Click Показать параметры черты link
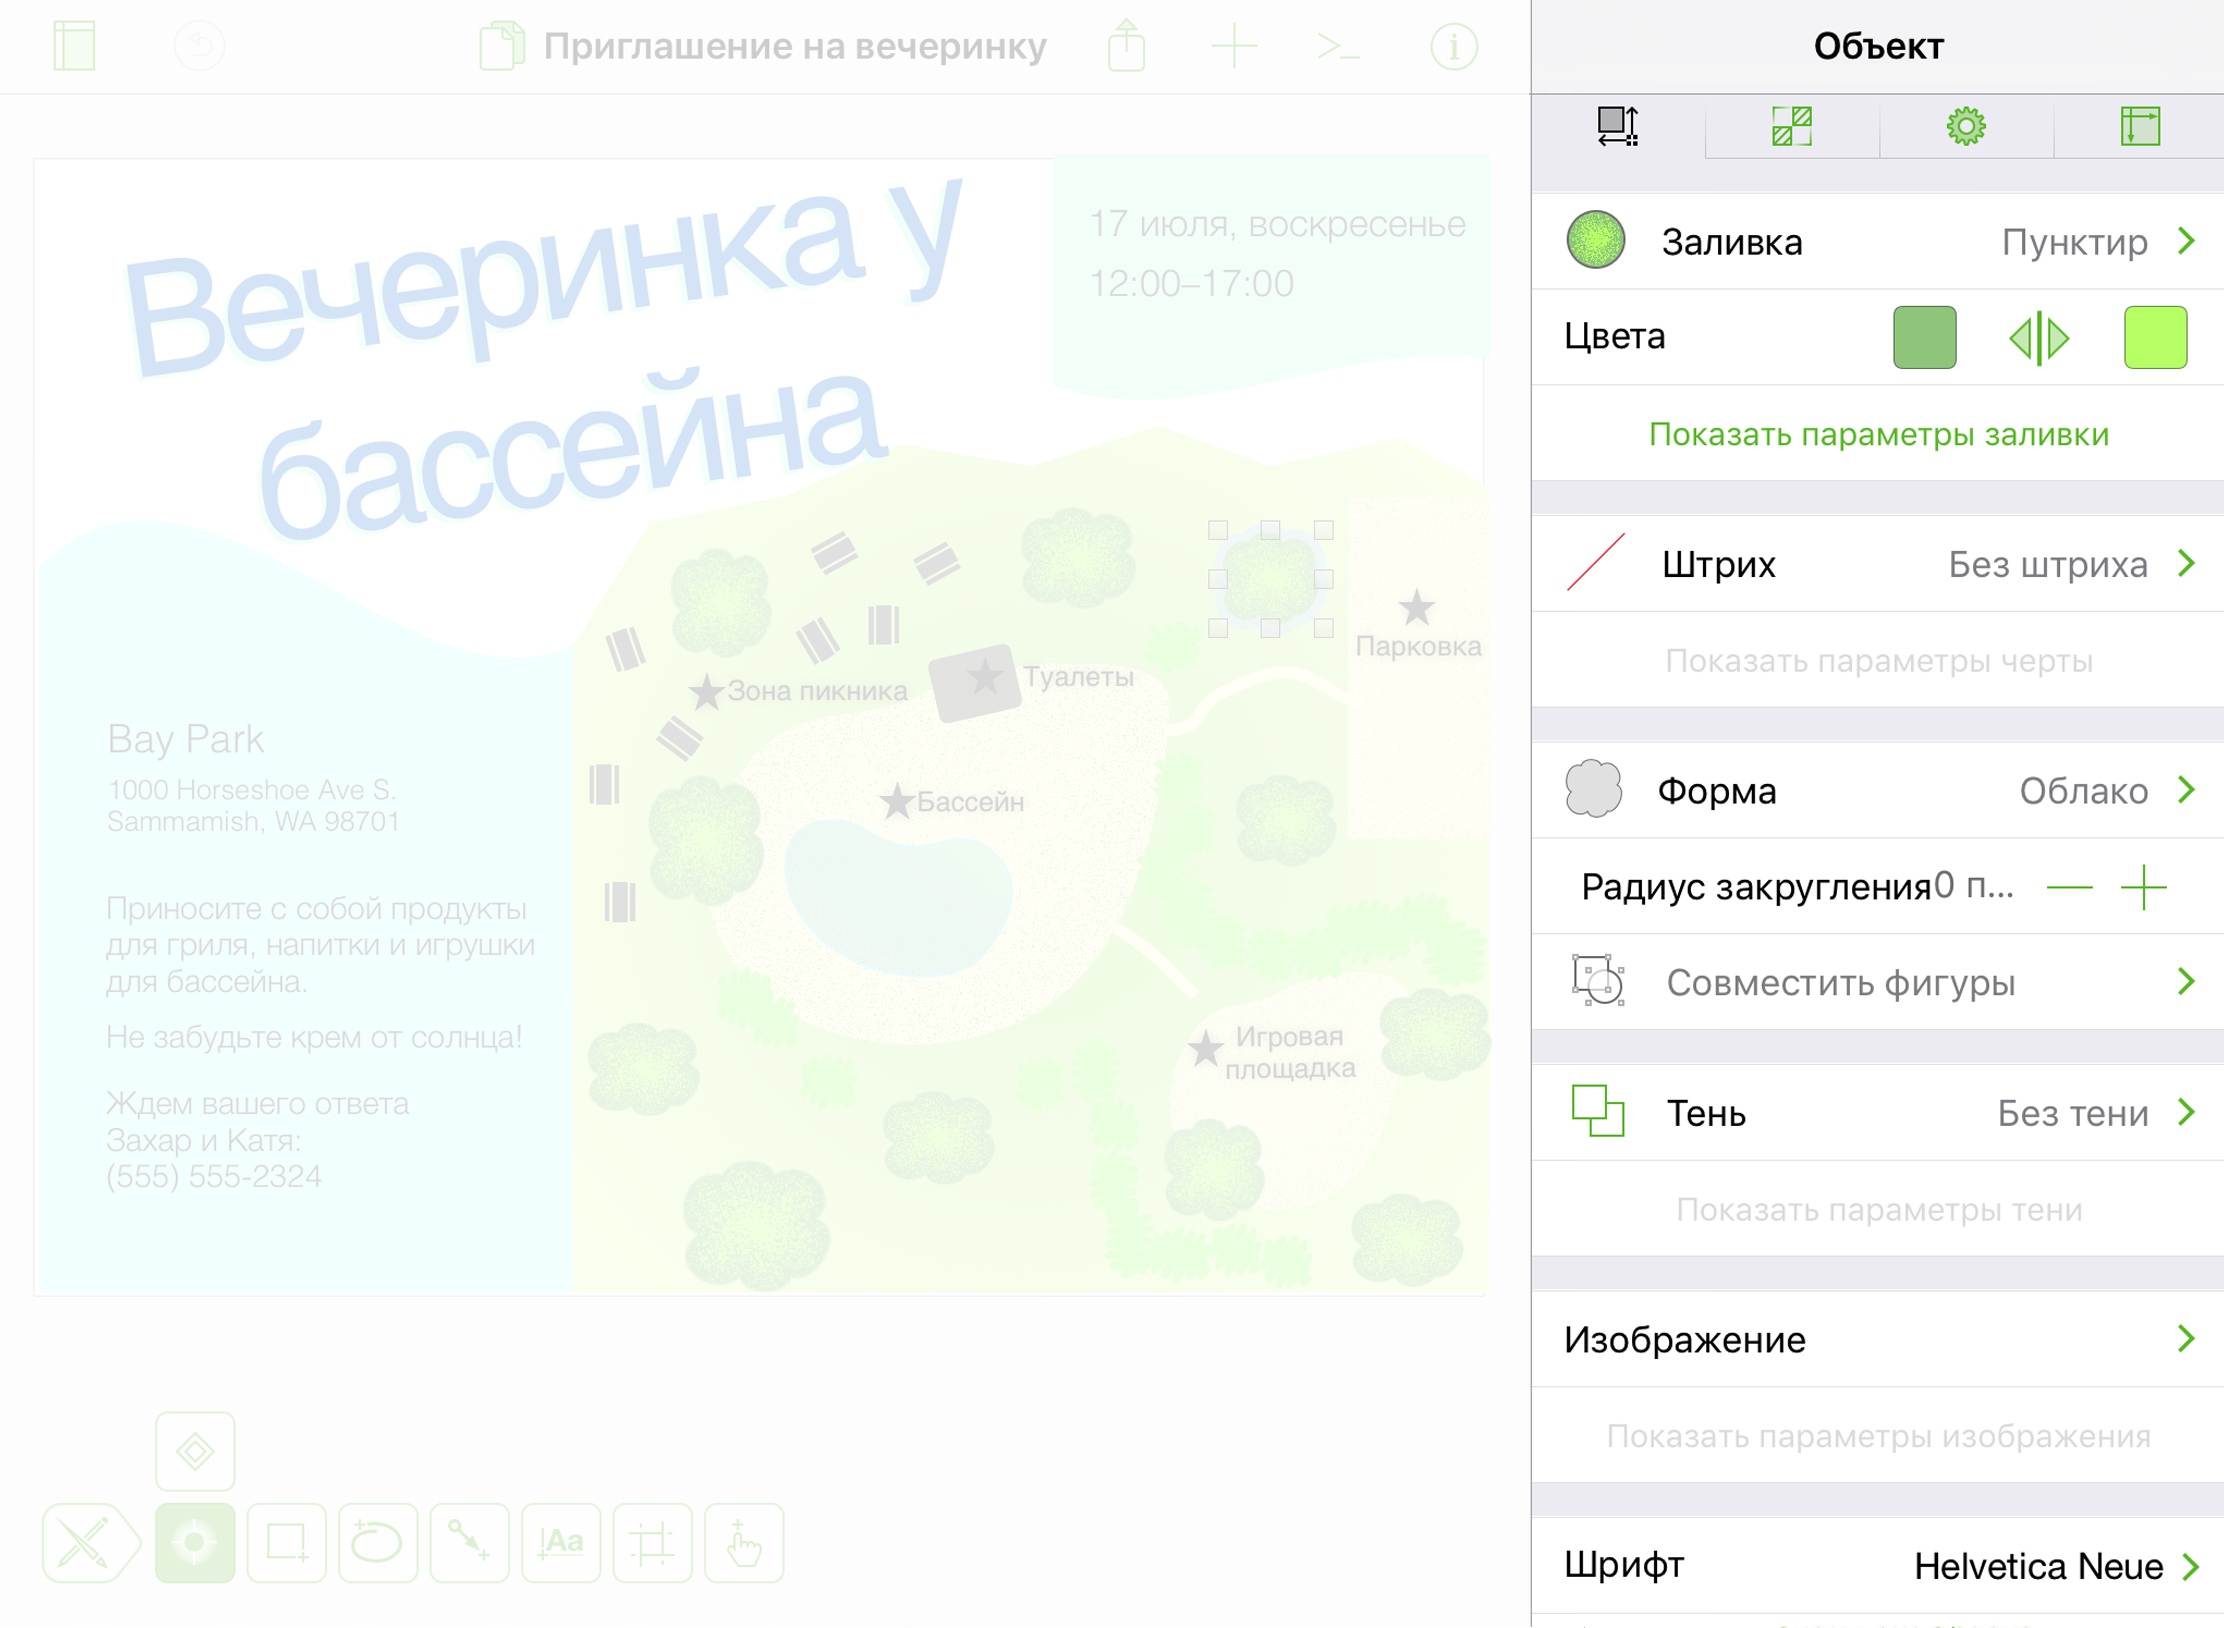2224x1628 pixels. tap(1878, 660)
